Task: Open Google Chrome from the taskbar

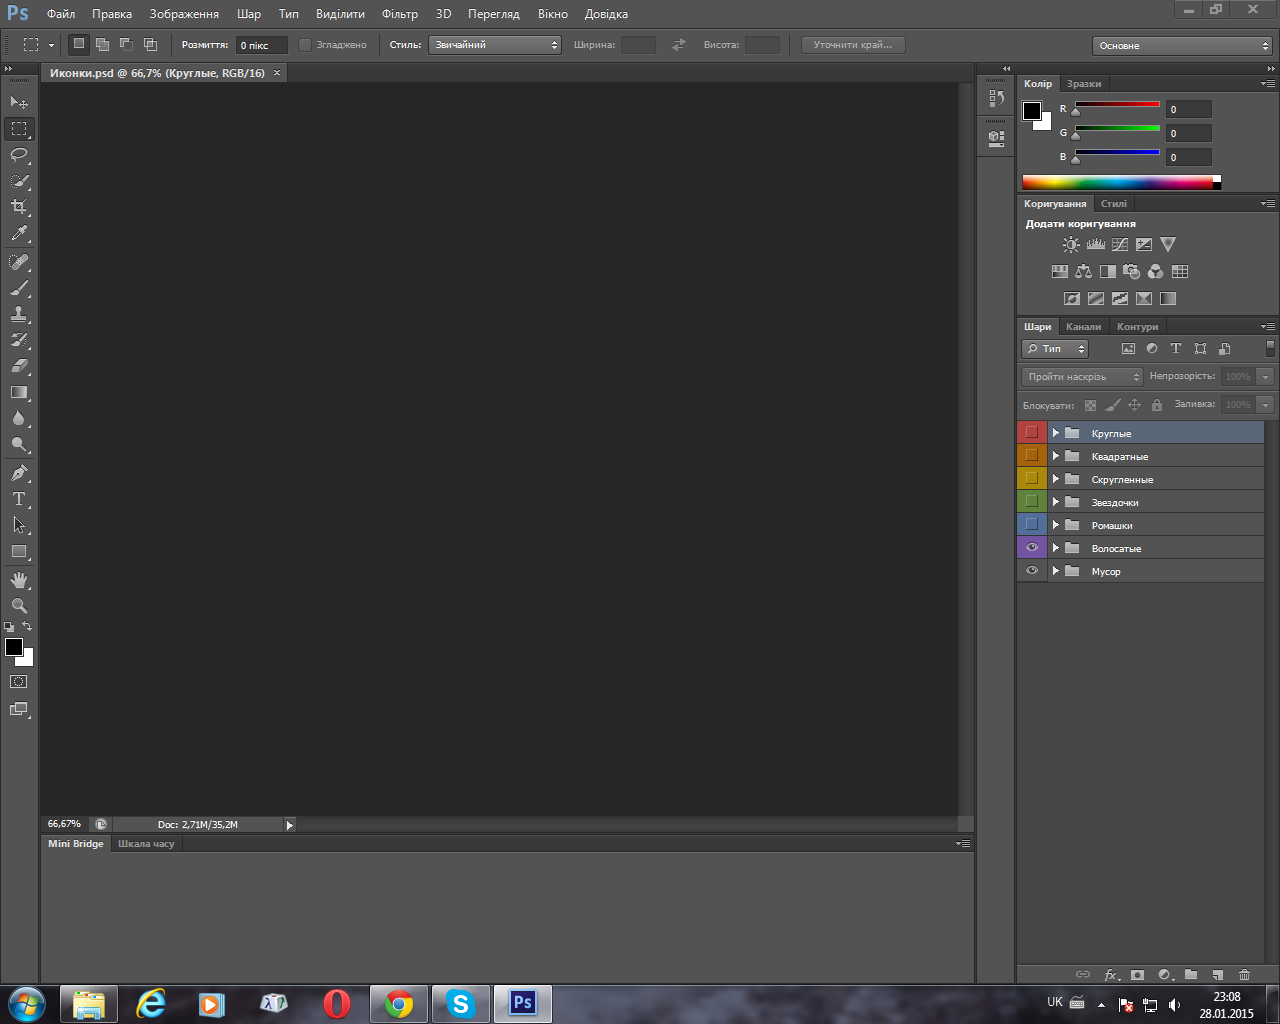Action: tap(399, 1004)
